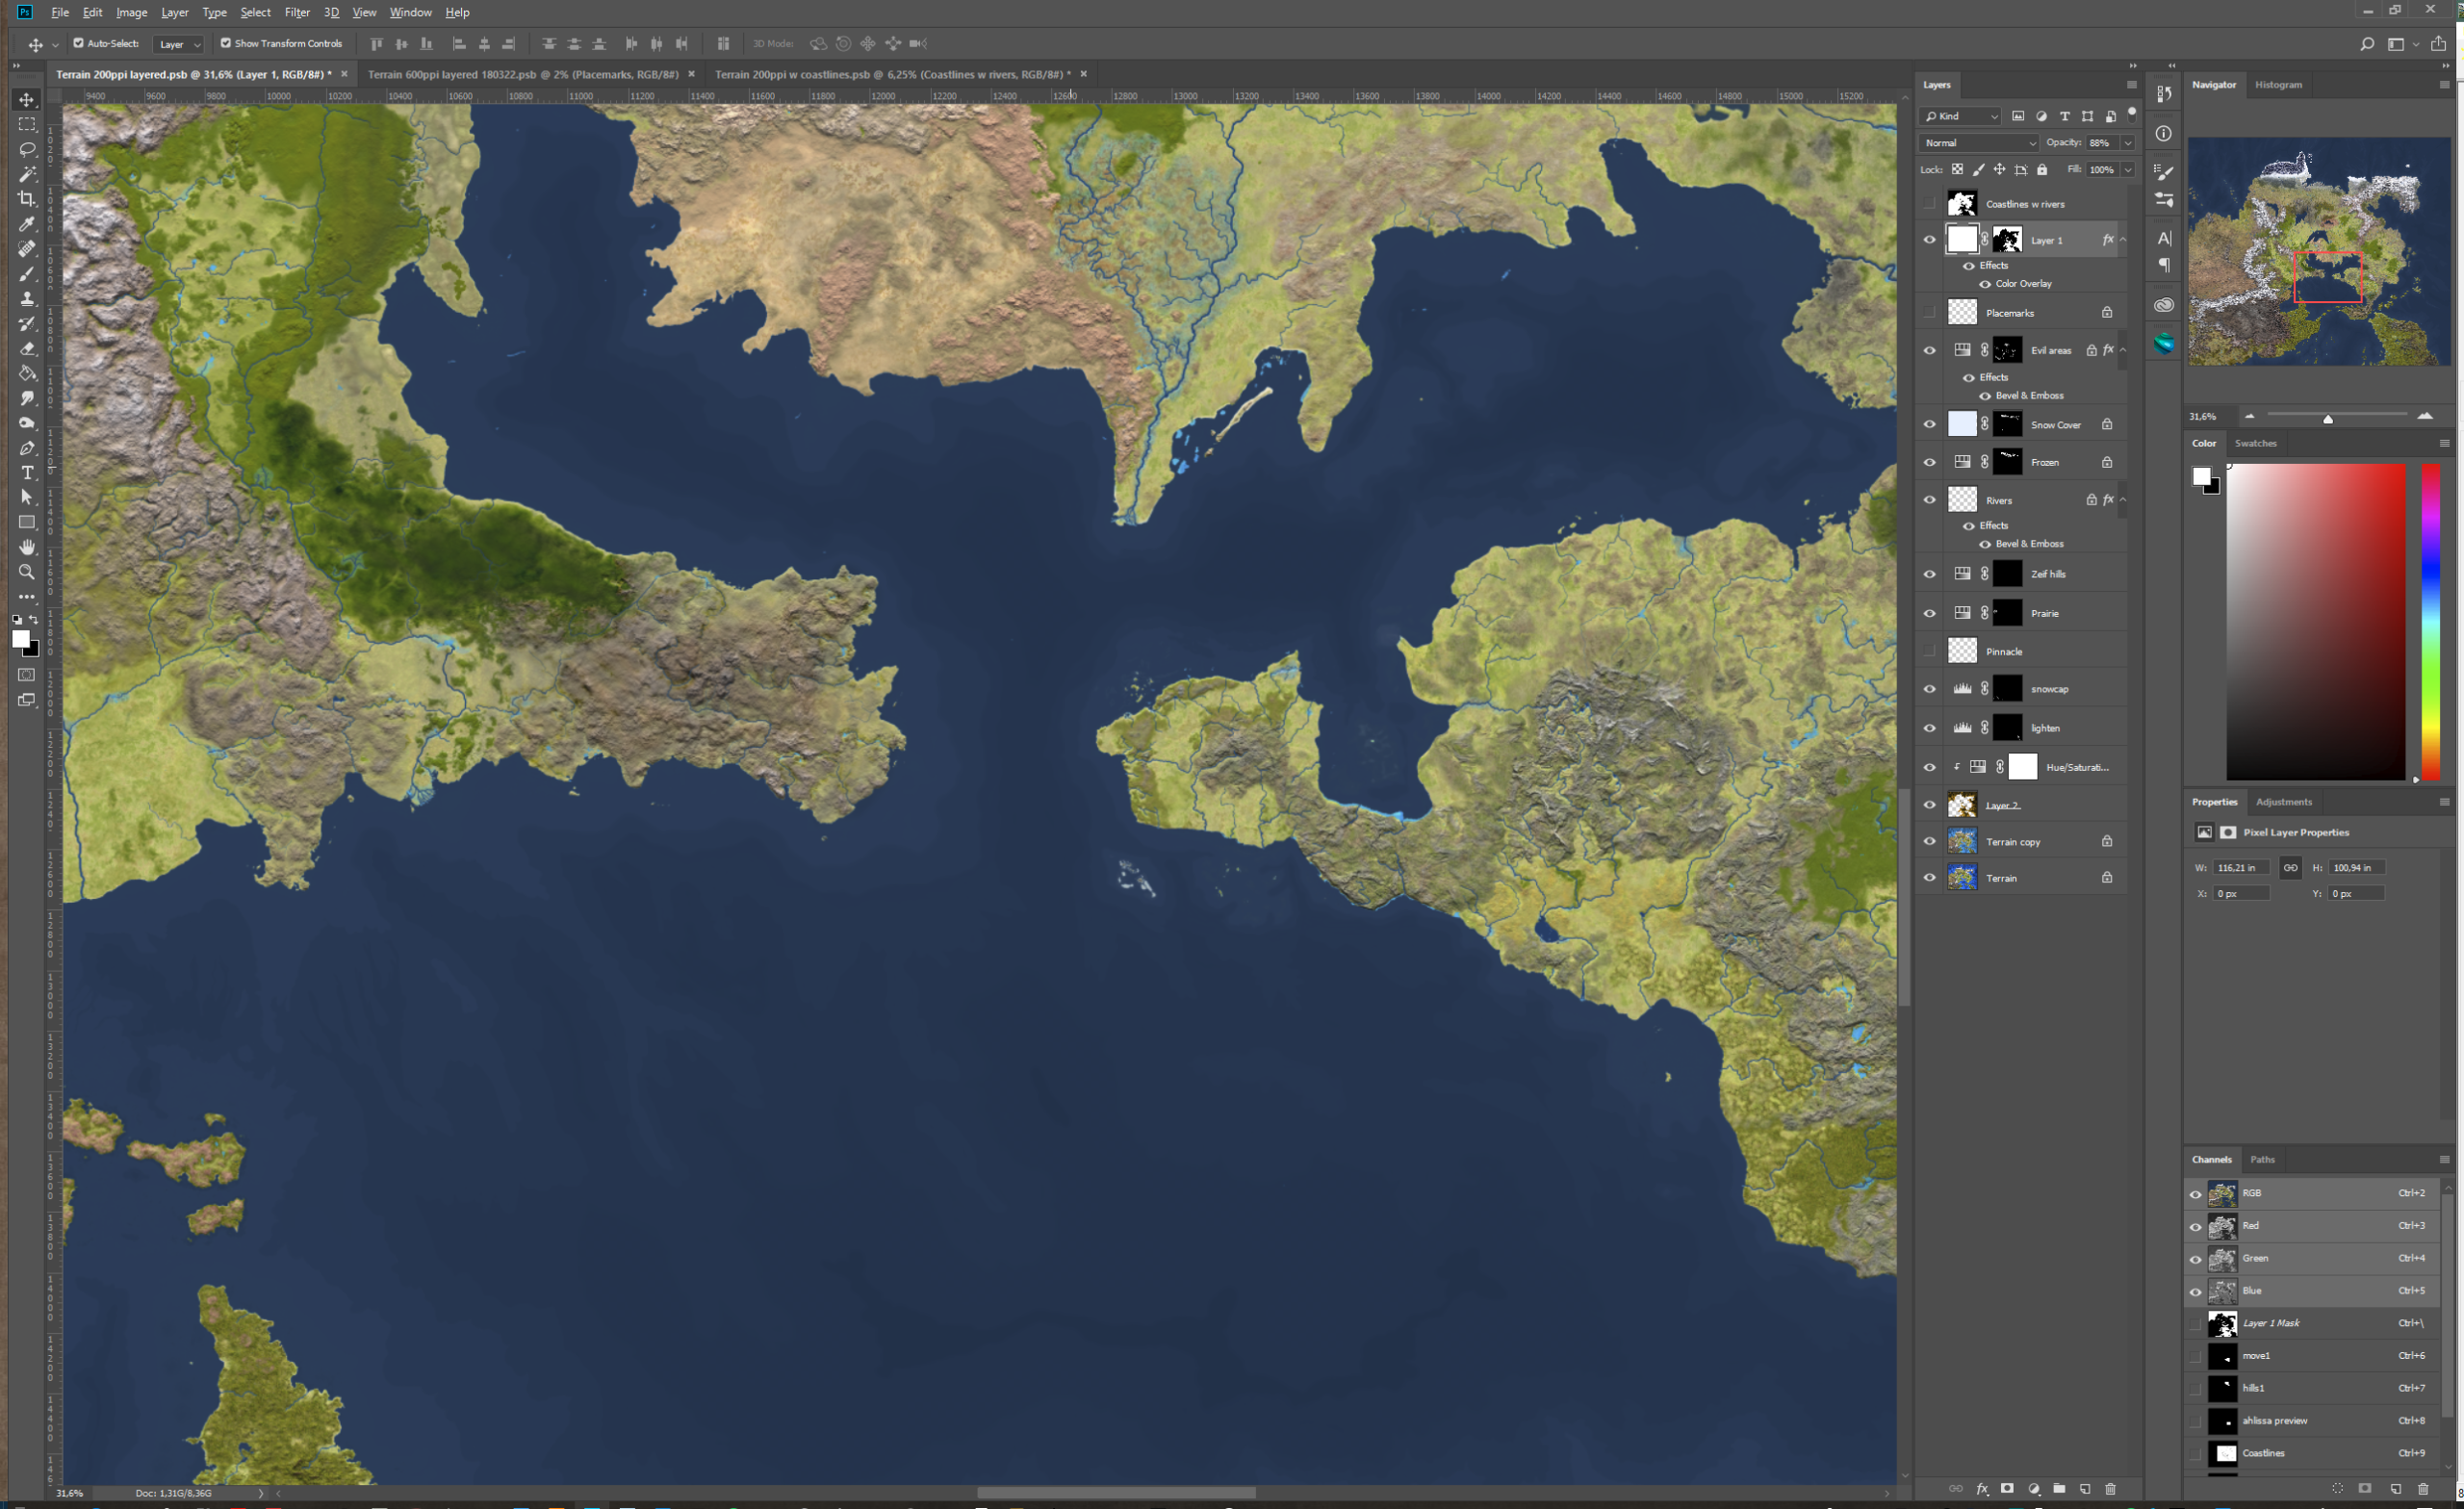This screenshot has height=1509, width=2464.
Task: Open the Filter menu
Action: tap(297, 12)
